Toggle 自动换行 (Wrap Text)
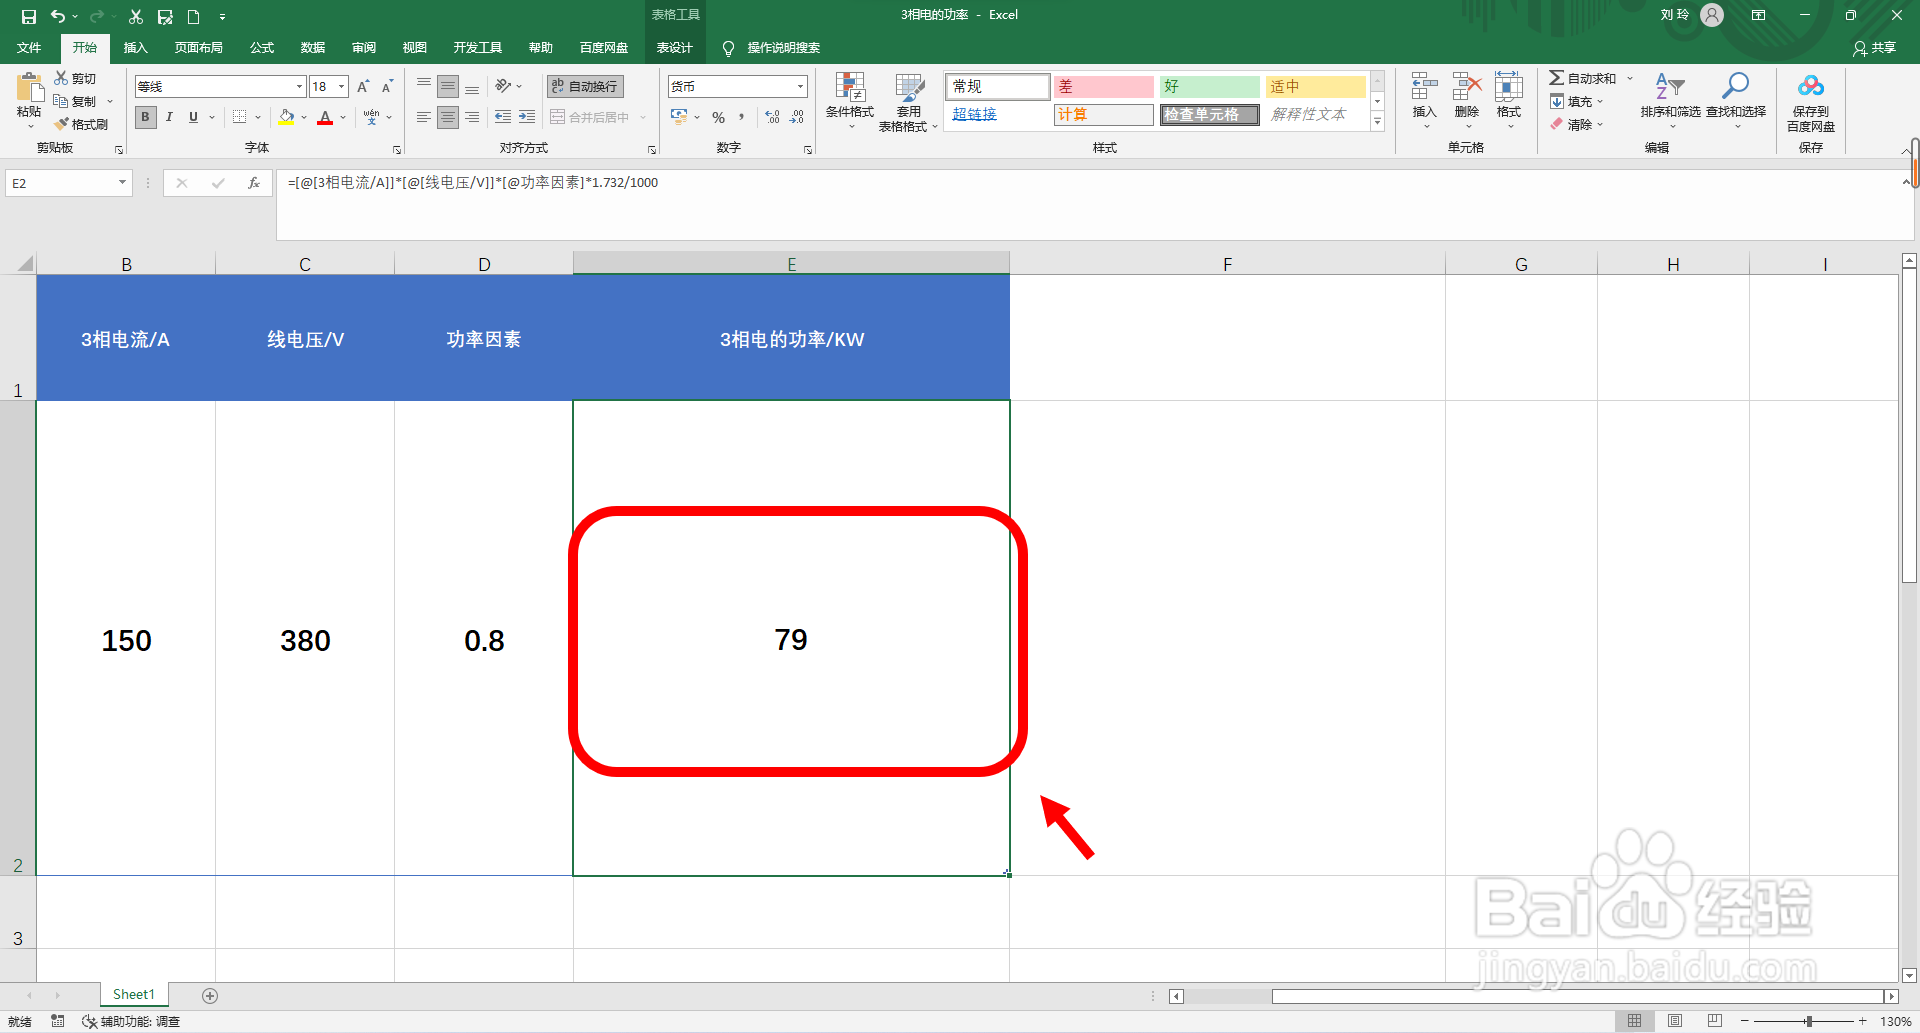The image size is (1920, 1033). (x=583, y=86)
